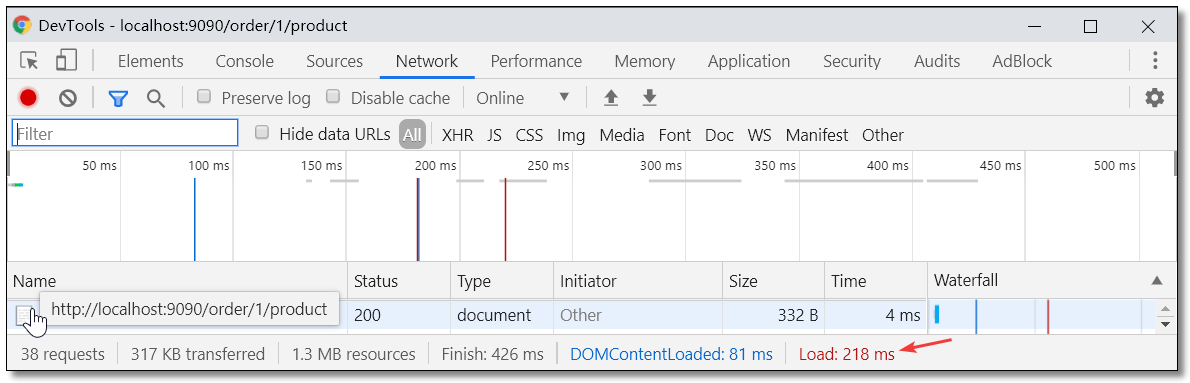
Task: Open the DevTools three-dot customize menu
Action: pos(1155,61)
